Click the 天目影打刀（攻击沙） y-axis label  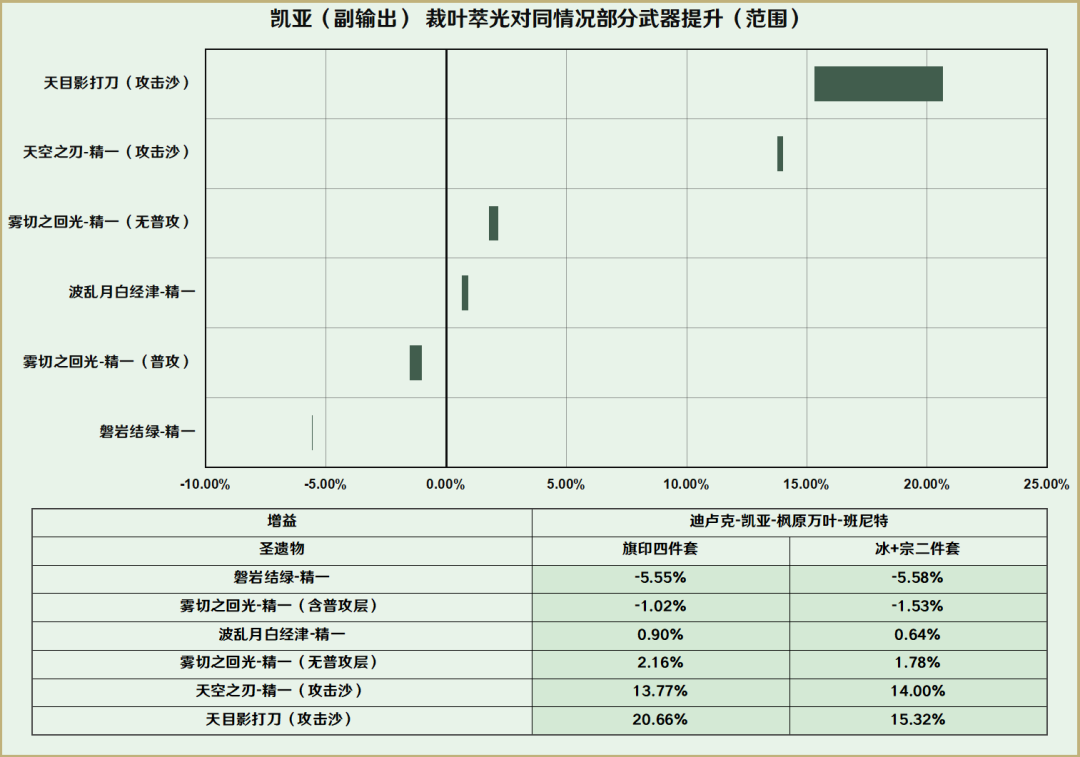click(x=117, y=83)
